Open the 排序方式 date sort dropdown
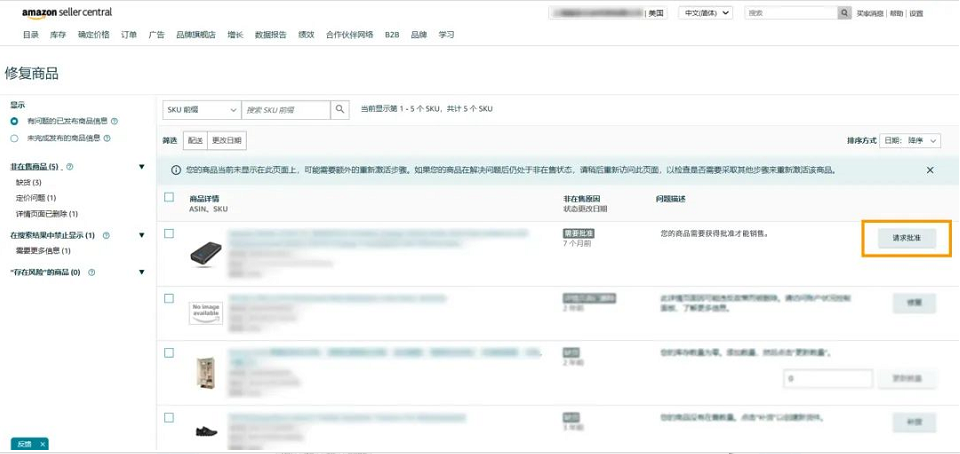Screen dimensions: 960x454 [911, 141]
